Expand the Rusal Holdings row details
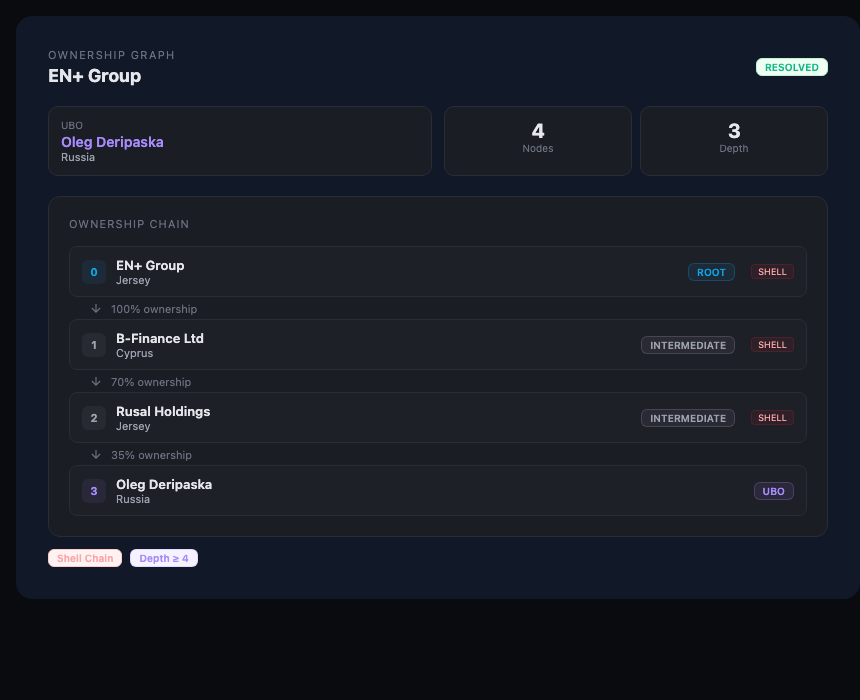This screenshot has height=700, width=860. (400, 418)
